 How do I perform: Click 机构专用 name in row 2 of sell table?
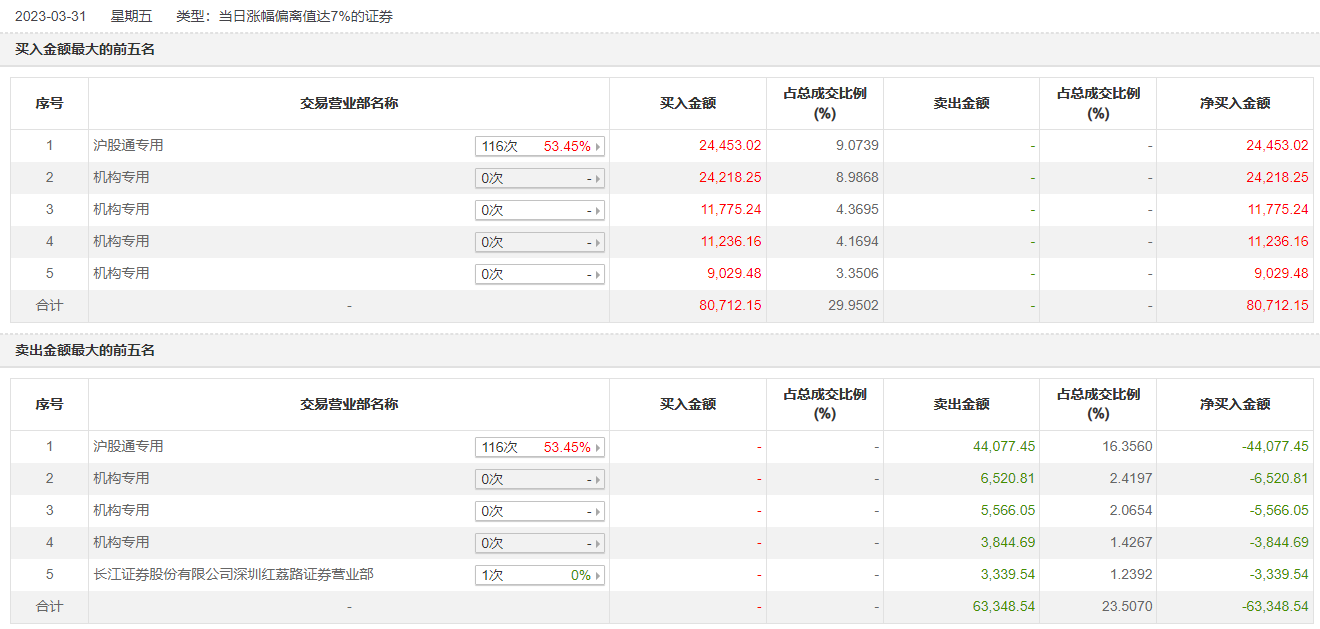tap(121, 479)
